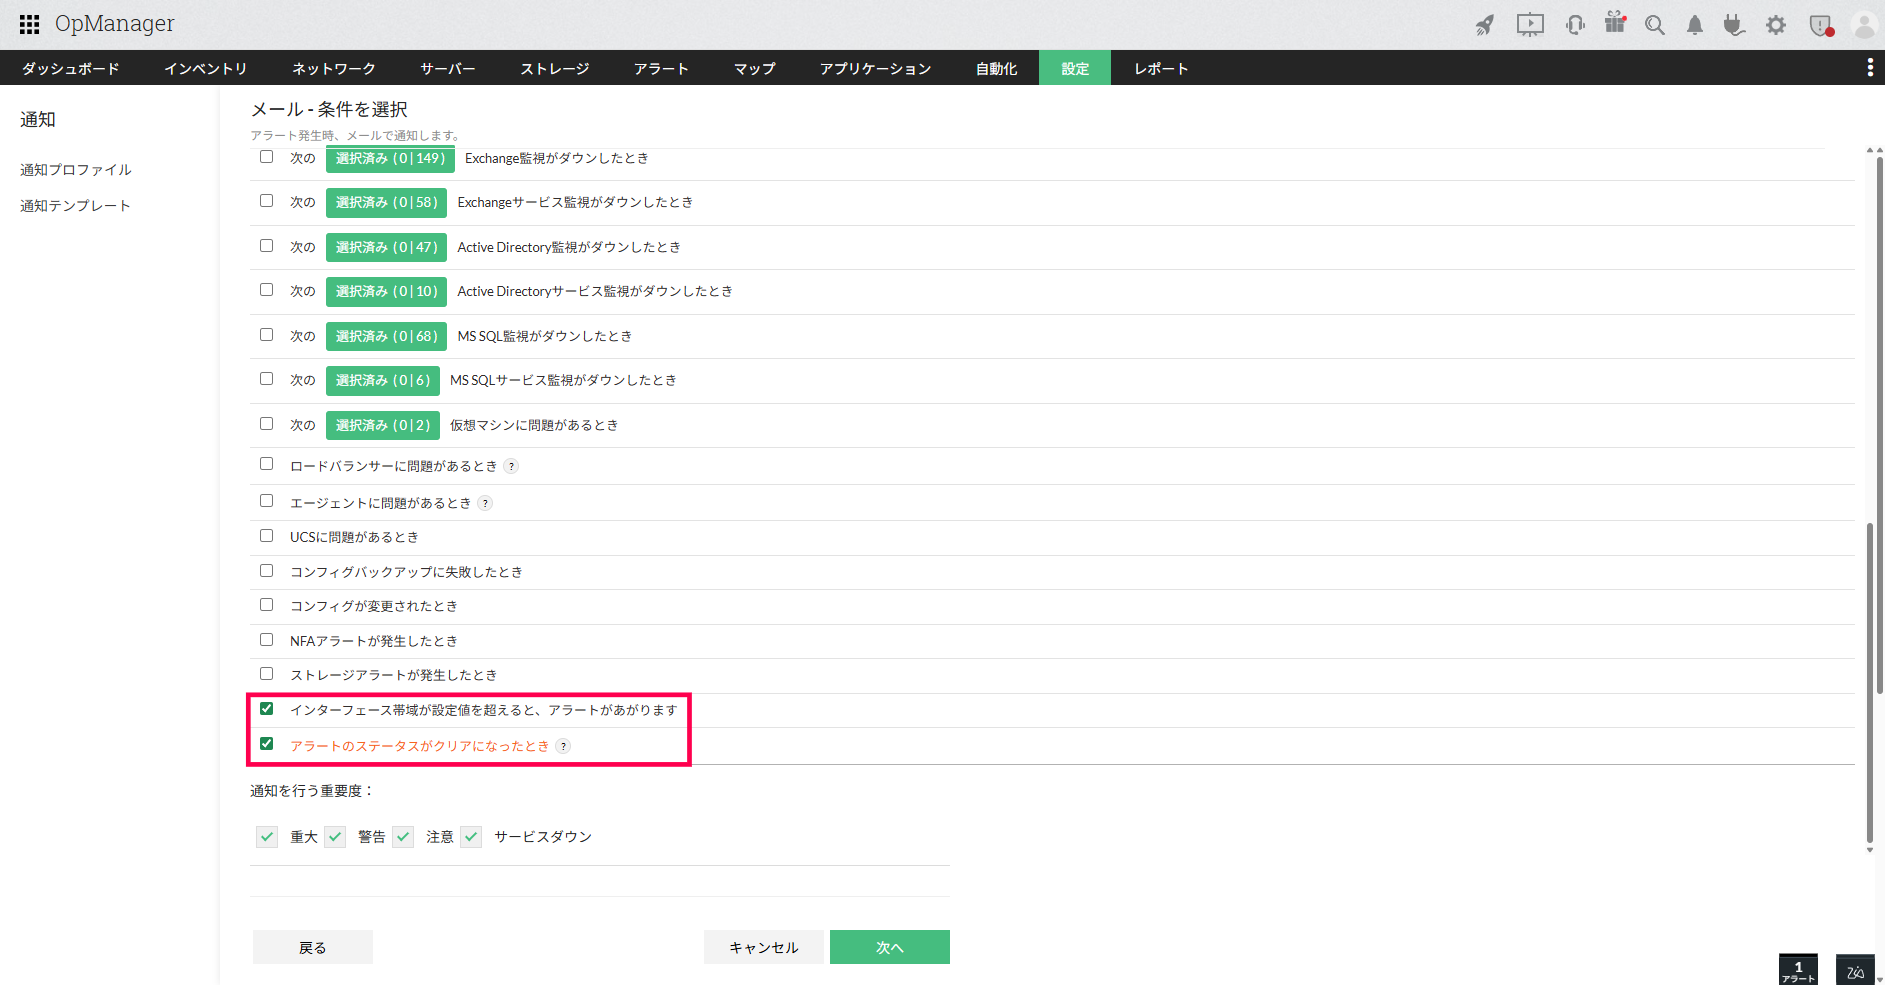
Task: Click the 戻る button
Action: [313, 947]
